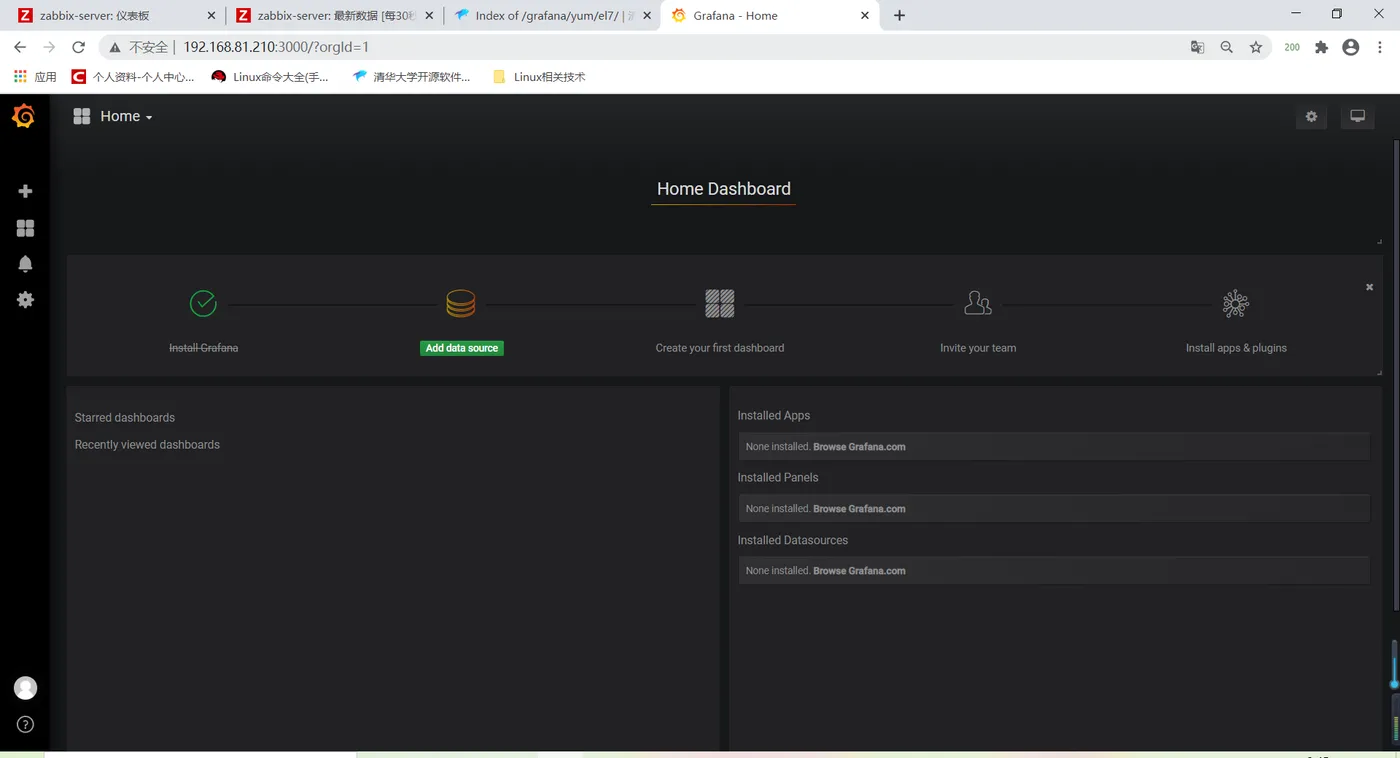Click the Starred dashboards heading
Viewport: 1400px width, 758px height.
coord(125,418)
